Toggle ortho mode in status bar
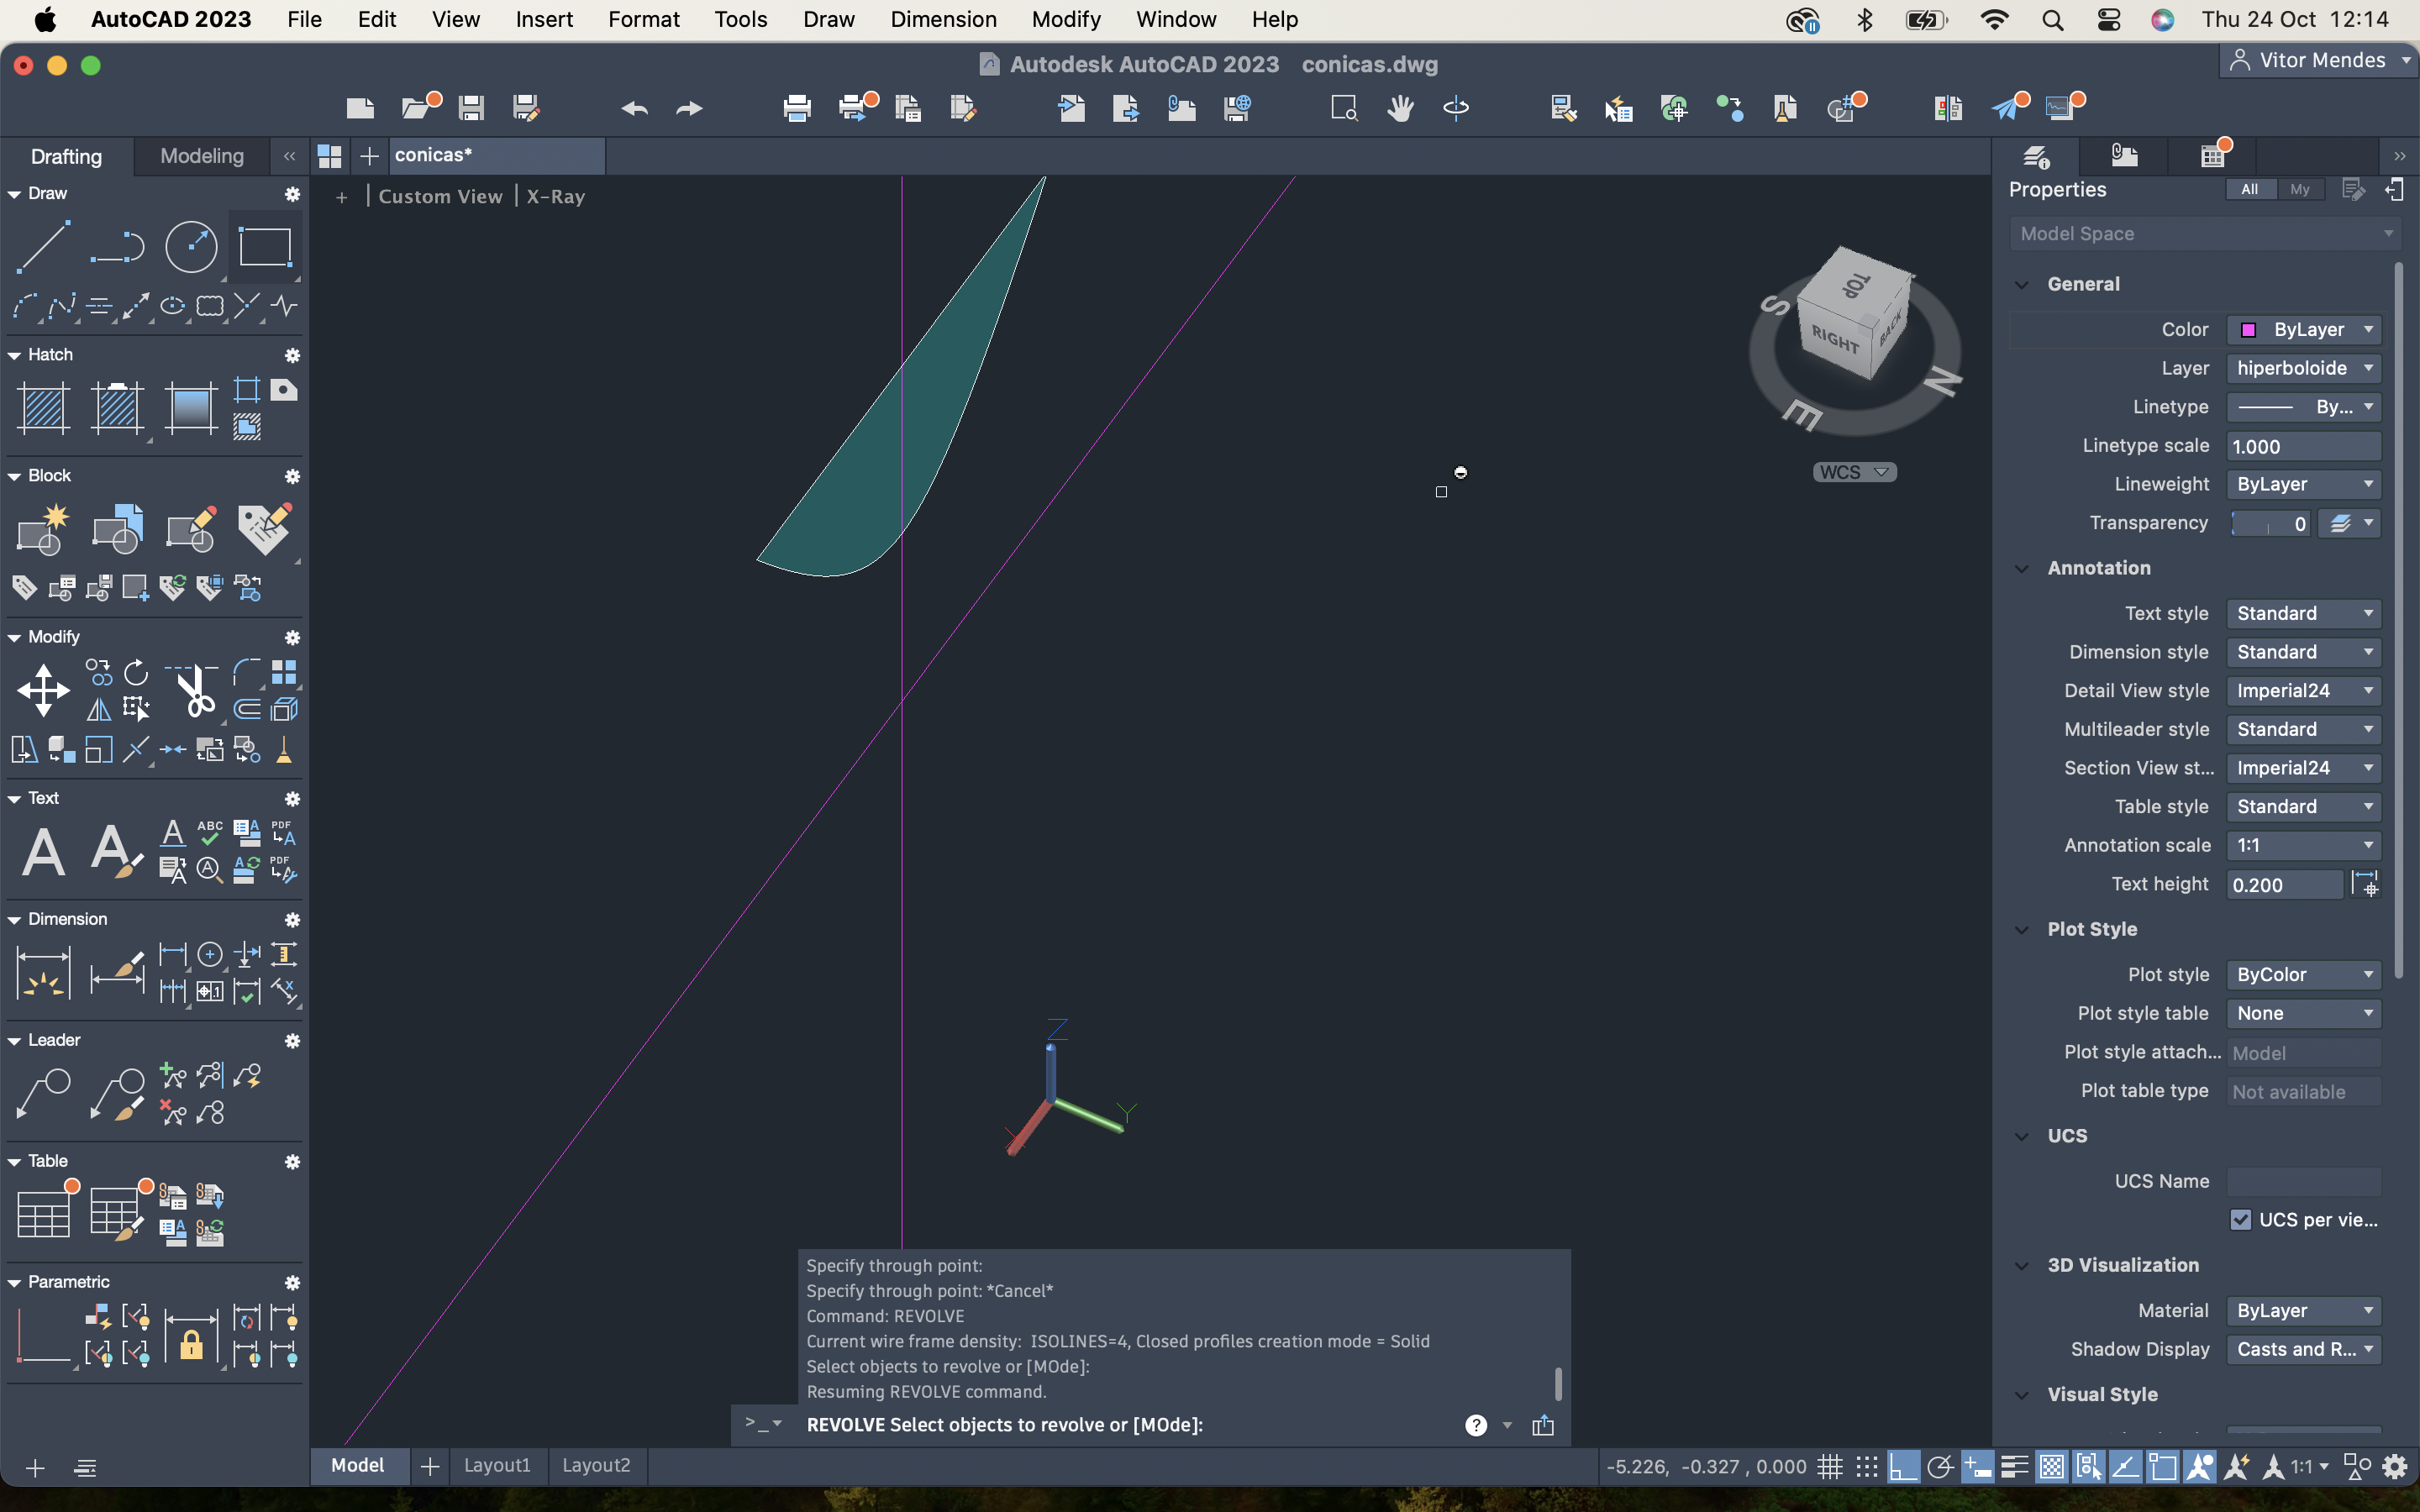Screen dimensions: 2420x1512 click(x=1903, y=1466)
